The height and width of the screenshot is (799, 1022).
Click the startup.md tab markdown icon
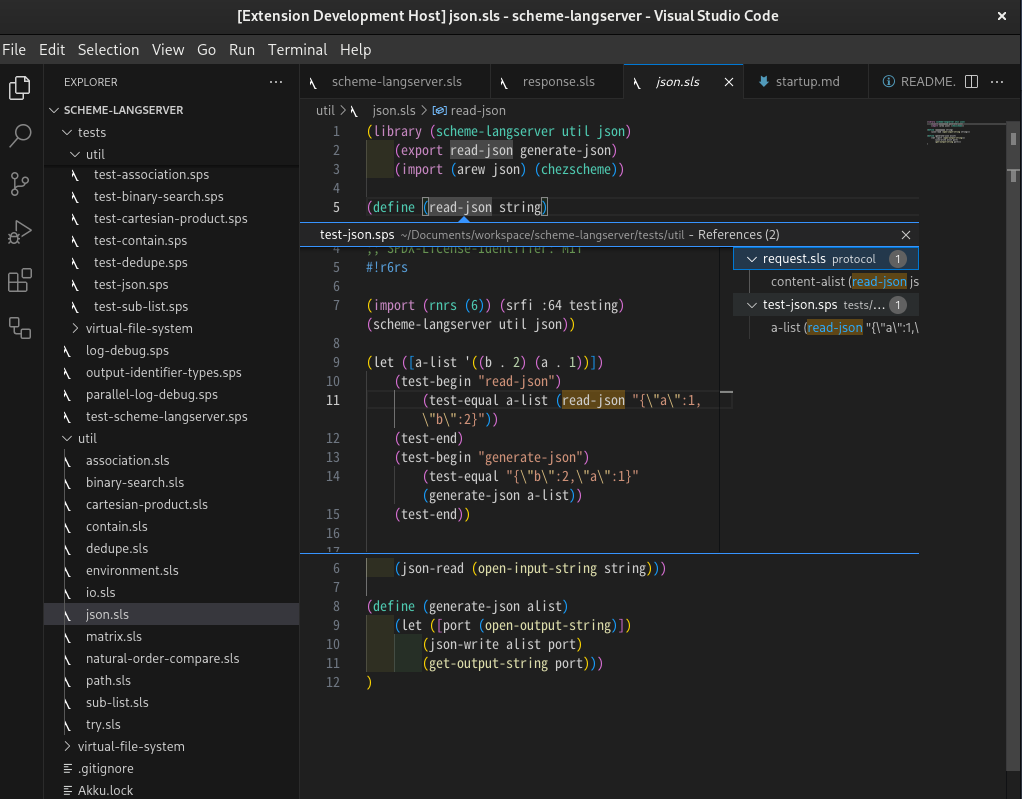tap(763, 81)
